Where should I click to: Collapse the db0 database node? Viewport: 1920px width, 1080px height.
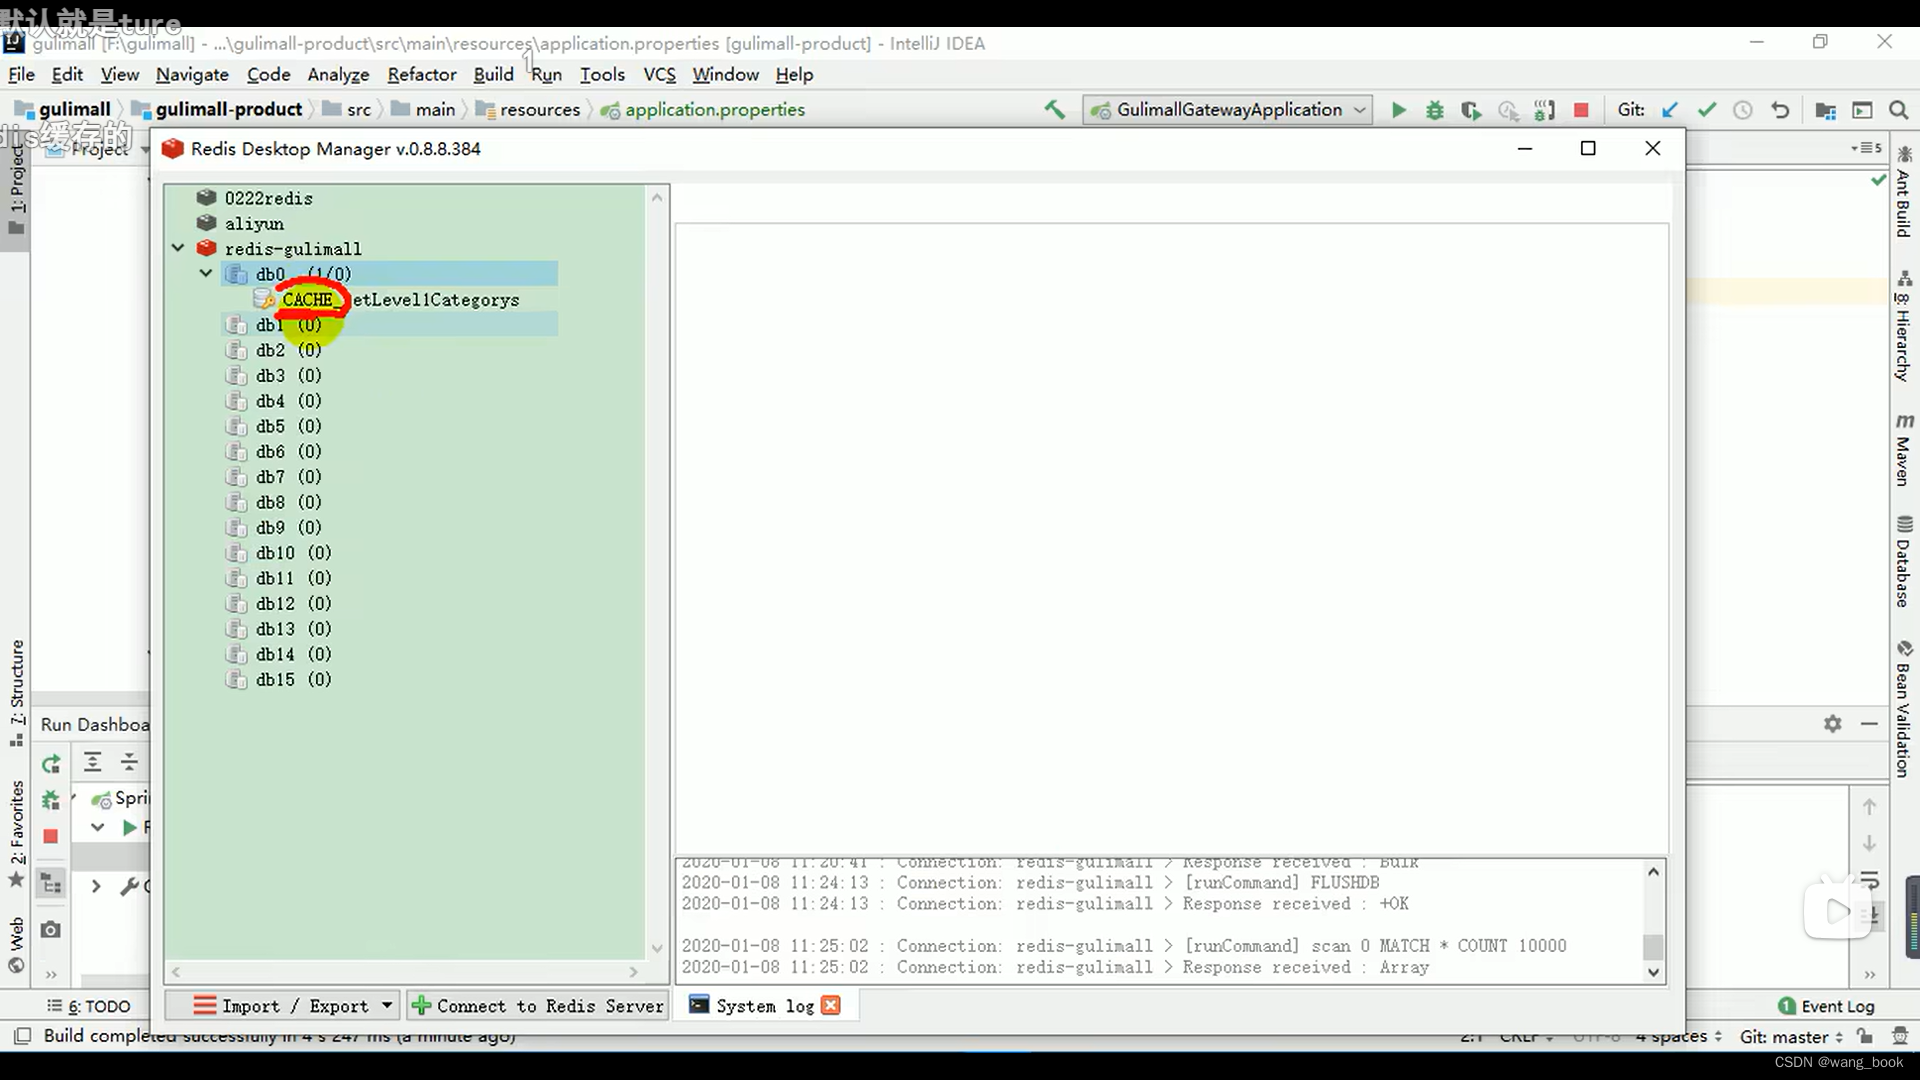[x=206, y=273]
